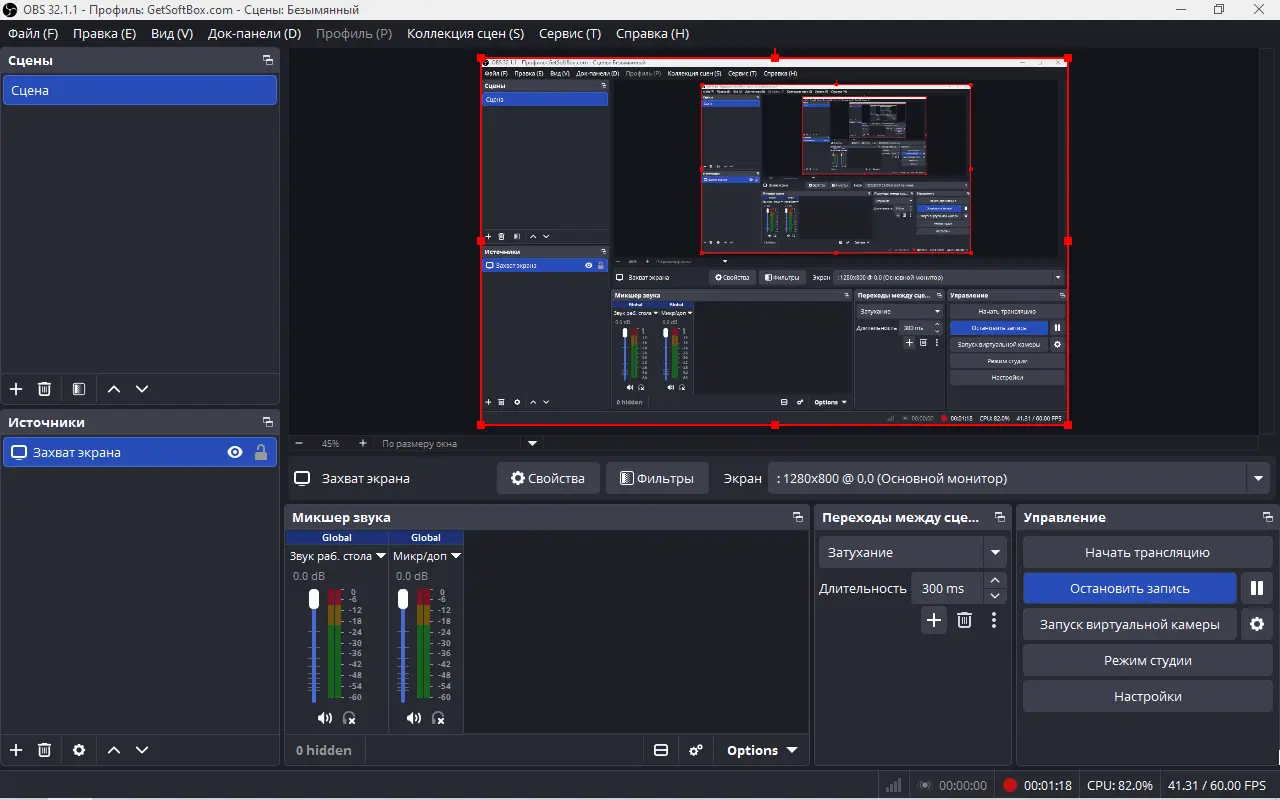
Task: Open Настройки from the controls panel
Action: click(x=1147, y=696)
